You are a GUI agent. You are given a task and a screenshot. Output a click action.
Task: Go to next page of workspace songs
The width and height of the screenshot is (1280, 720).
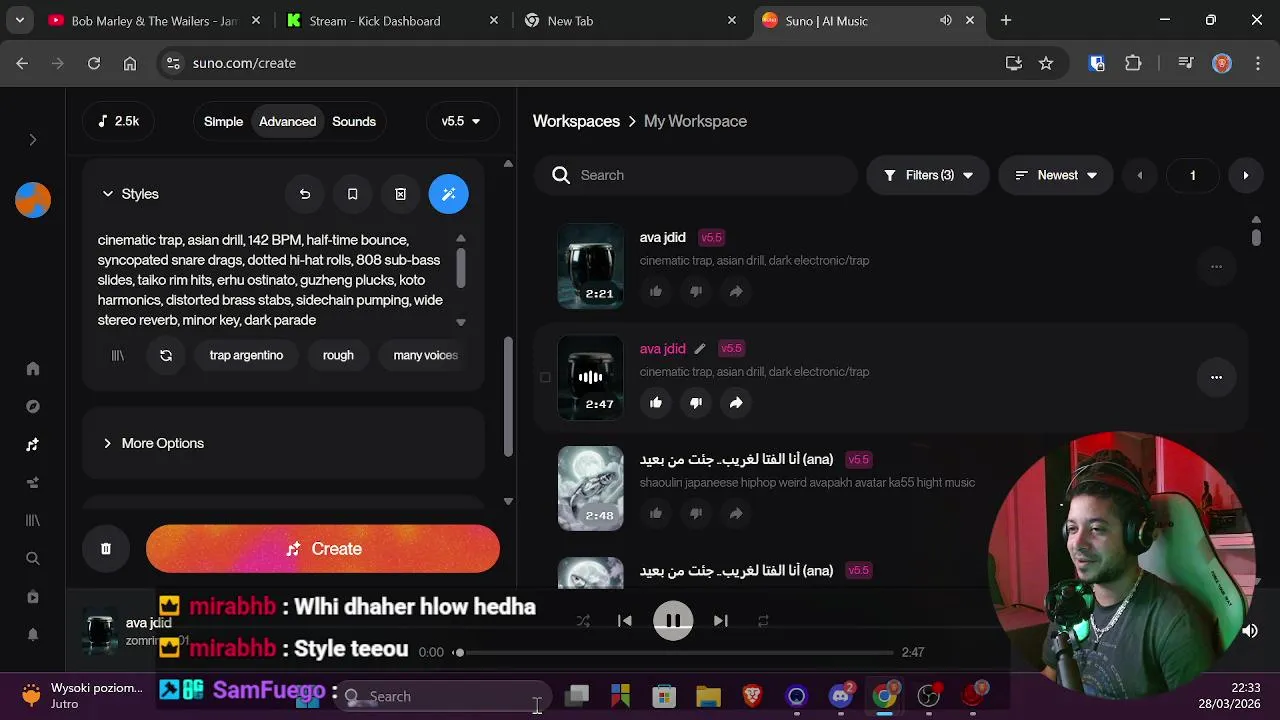point(1245,175)
